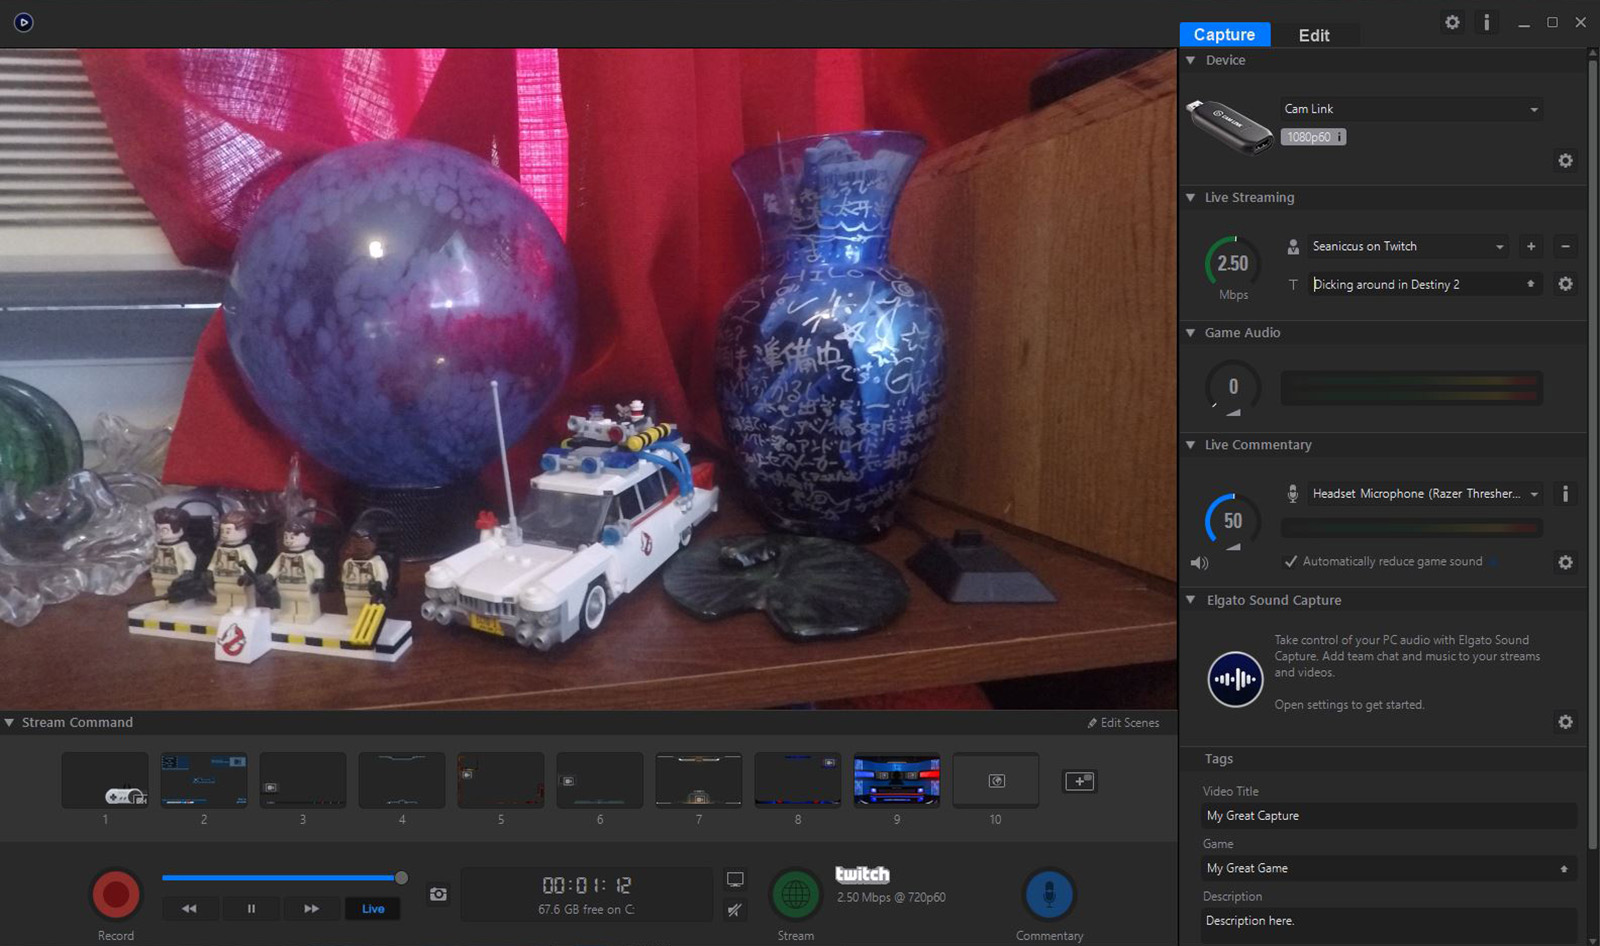The image size is (1600, 946).
Task: Pause playback with the pause button
Action: [251, 909]
